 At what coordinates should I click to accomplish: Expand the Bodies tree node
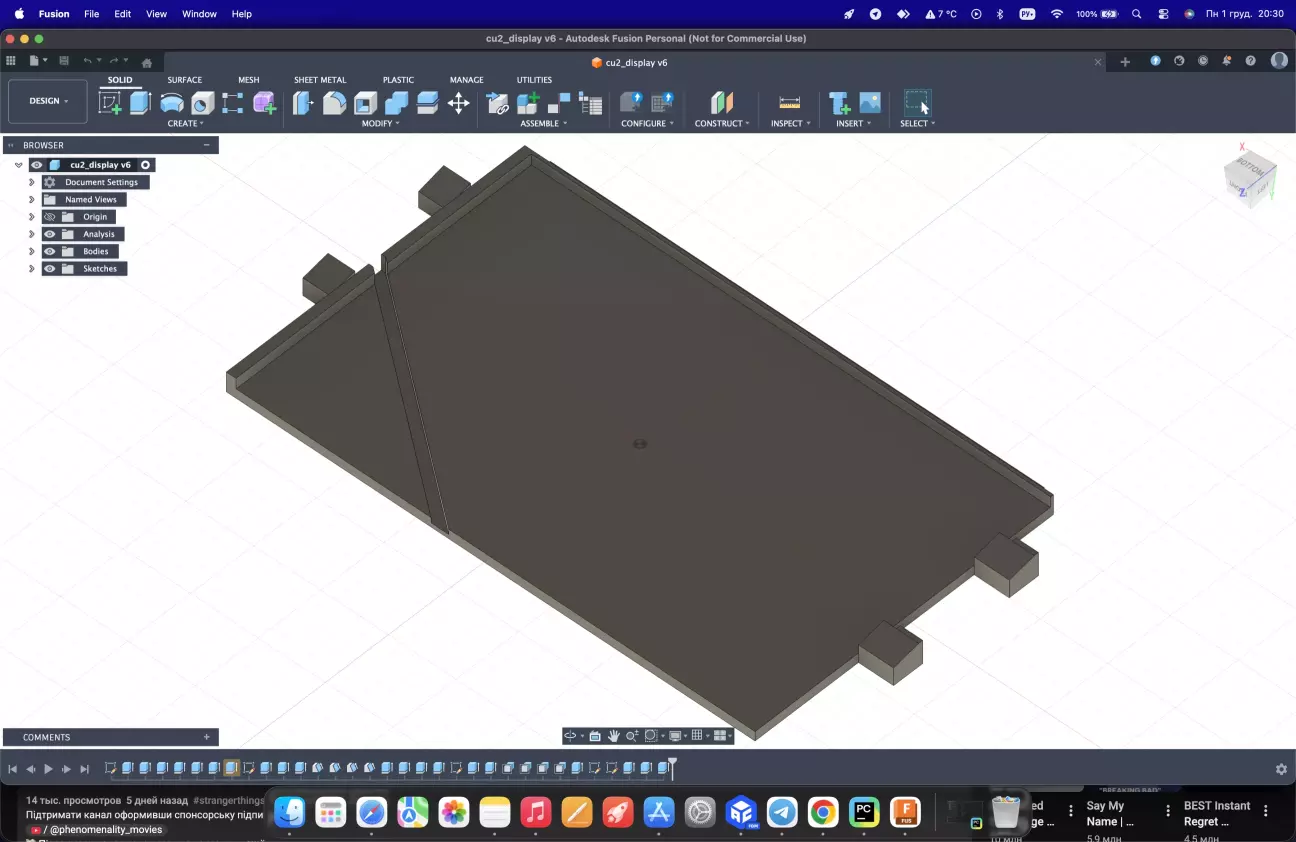tap(32, 252)
